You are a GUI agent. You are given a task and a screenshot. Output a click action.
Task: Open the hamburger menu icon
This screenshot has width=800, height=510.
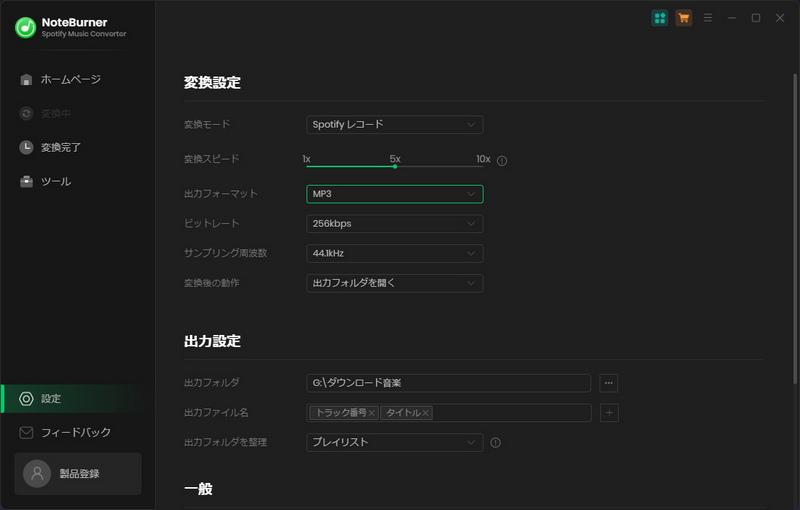[708, 18]
